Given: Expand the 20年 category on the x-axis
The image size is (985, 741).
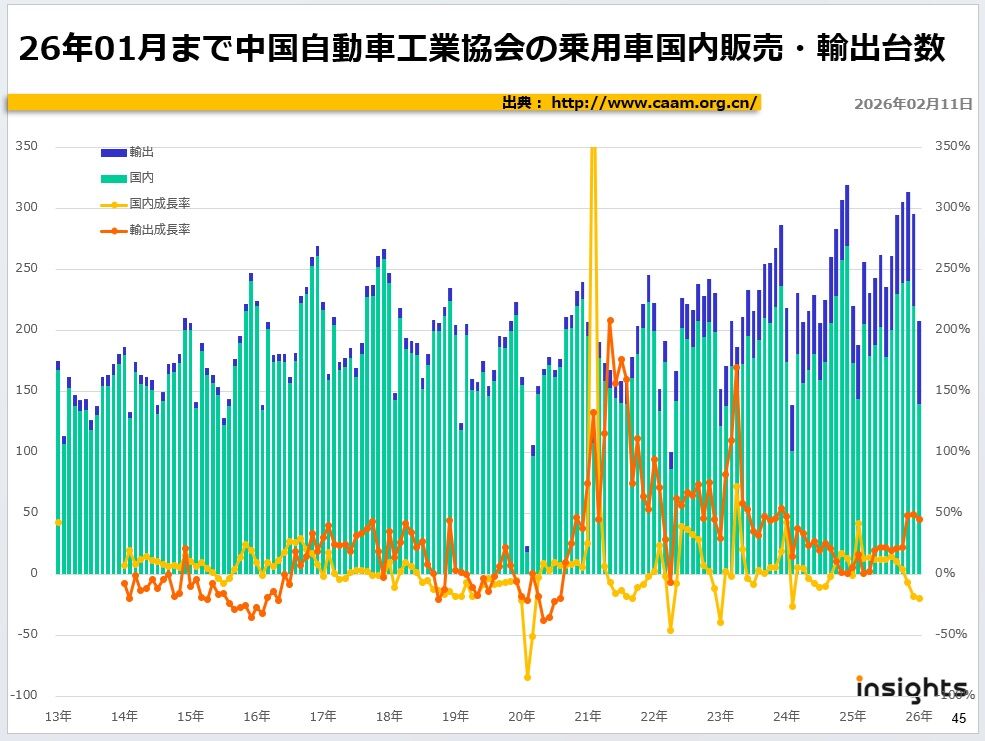Looking at the screenshot, I should point(522,716).
